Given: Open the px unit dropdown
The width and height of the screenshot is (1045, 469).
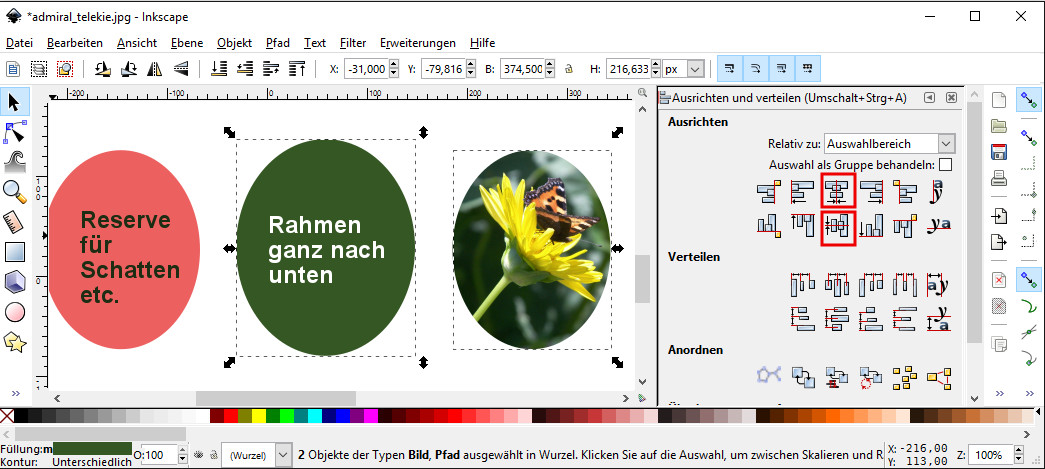Looking at the screenshot, I should coord(695,69).
